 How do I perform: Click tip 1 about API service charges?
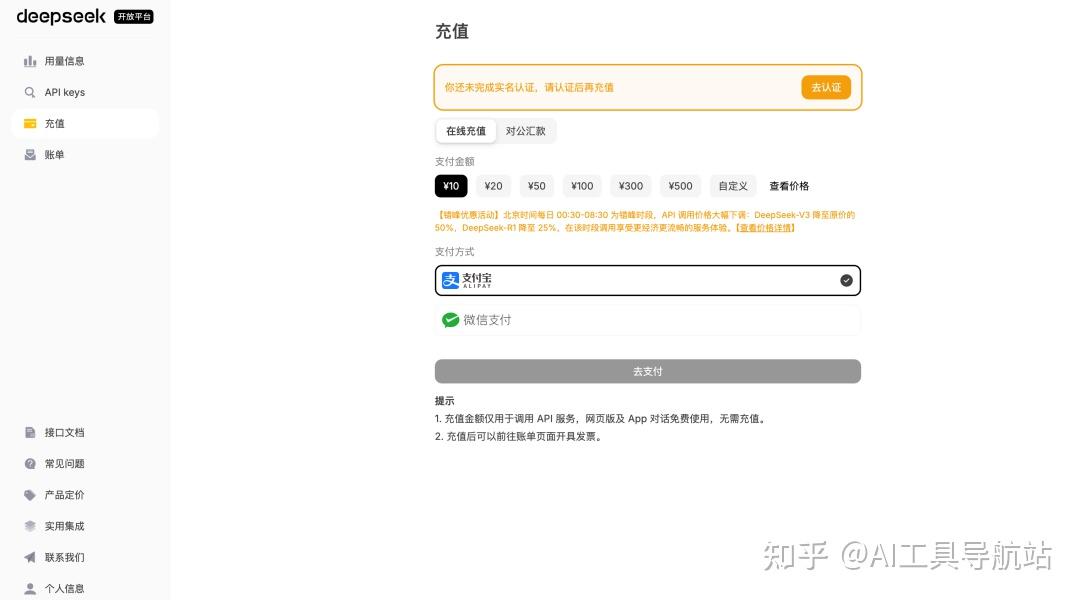[x=601, y=419]
